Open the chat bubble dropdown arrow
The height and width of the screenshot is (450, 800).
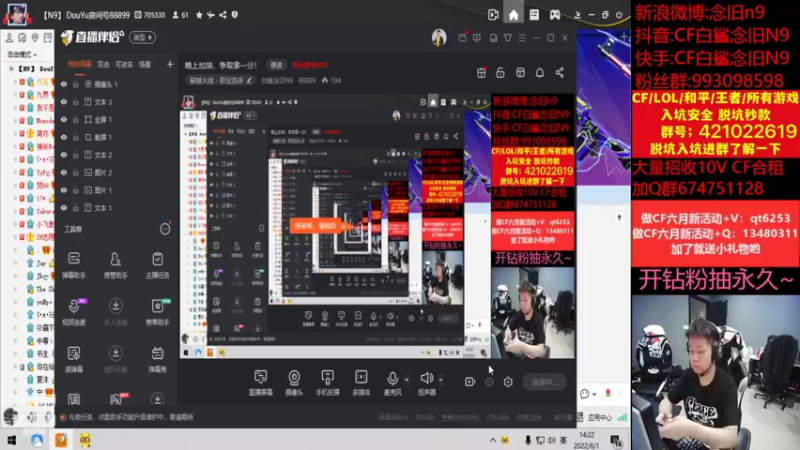594,394
